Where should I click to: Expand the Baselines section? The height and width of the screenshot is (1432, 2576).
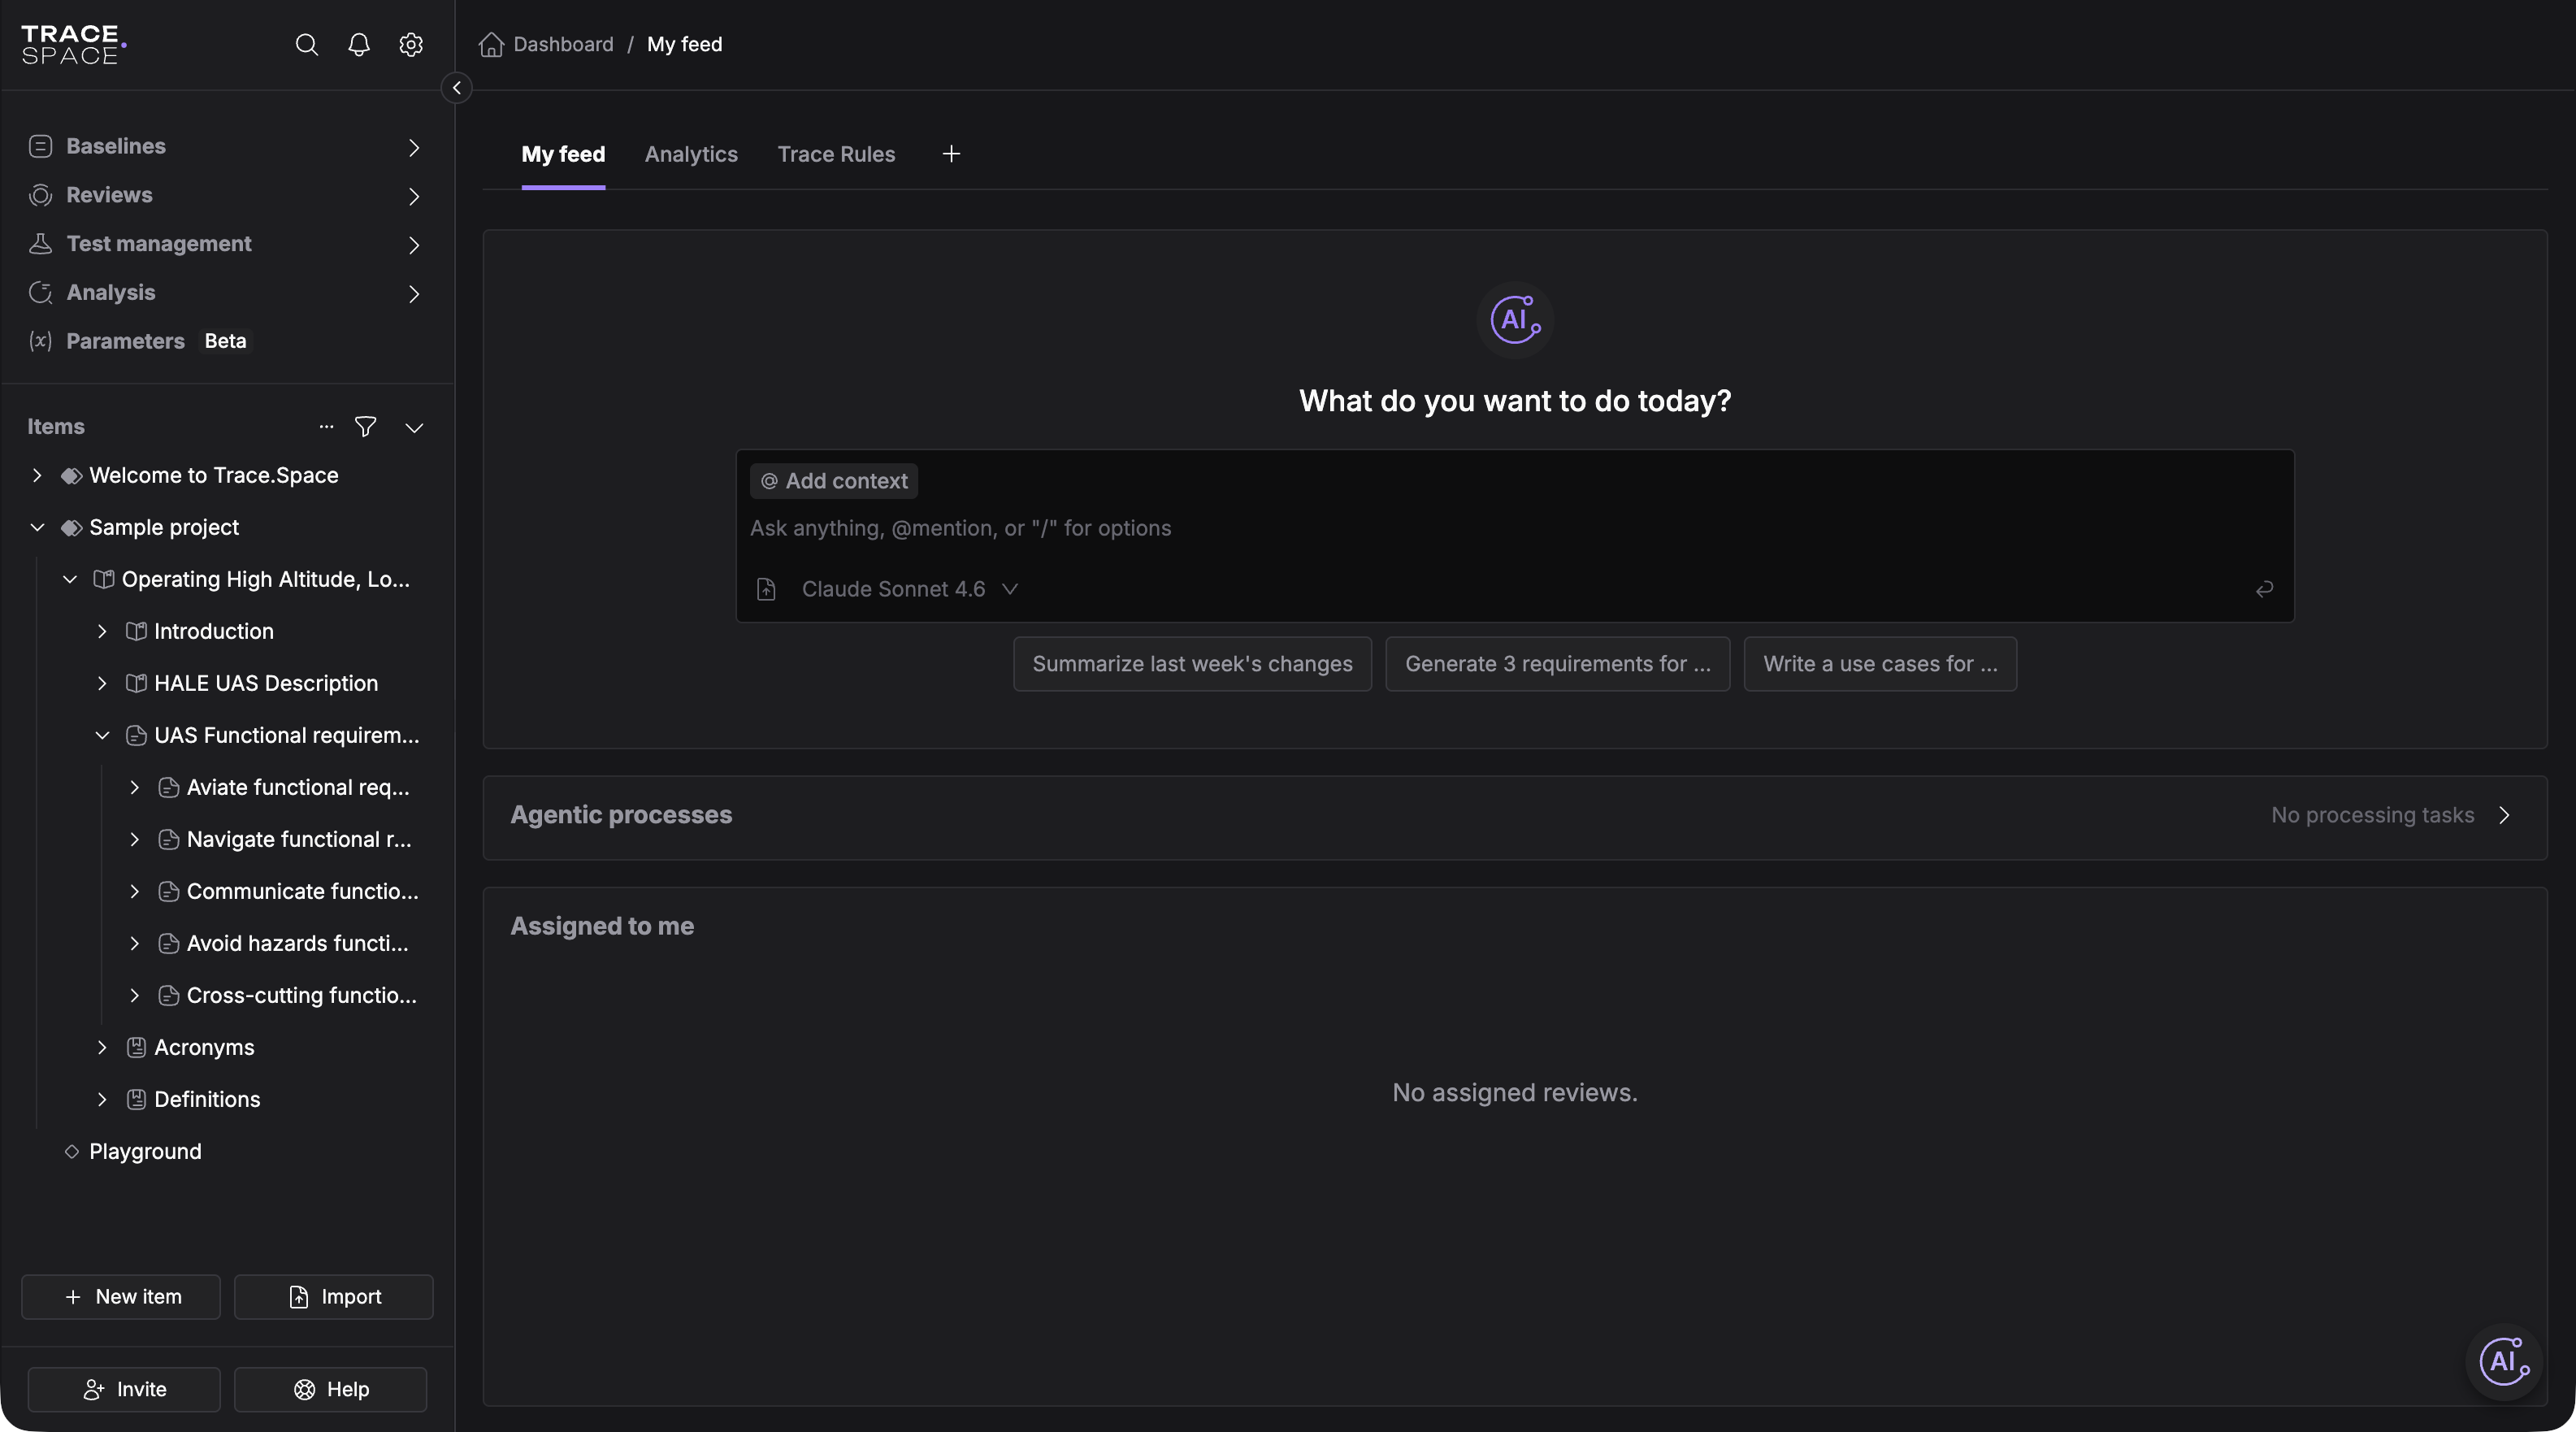[x=414, y=147]
